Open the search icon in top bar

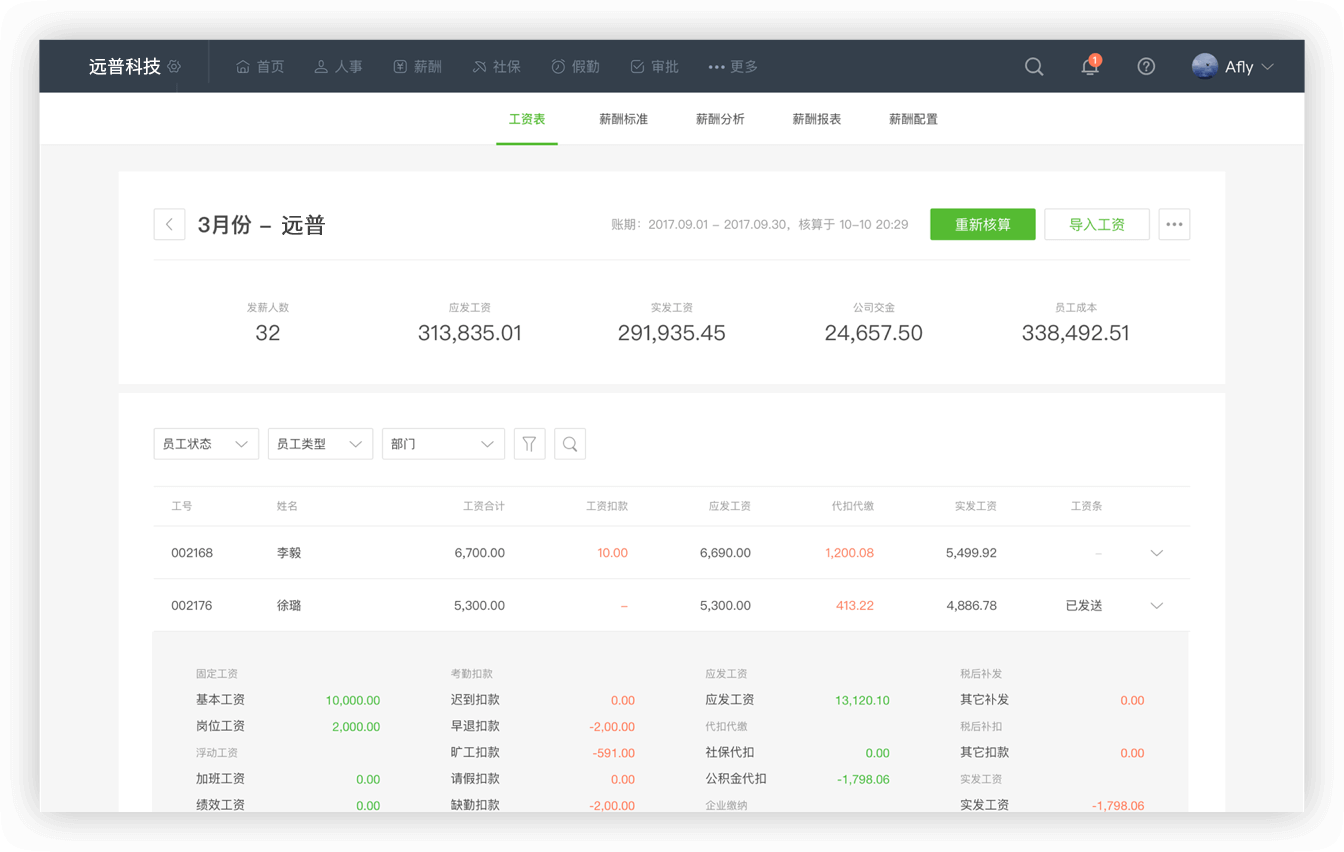click(x=1034, y=67)
